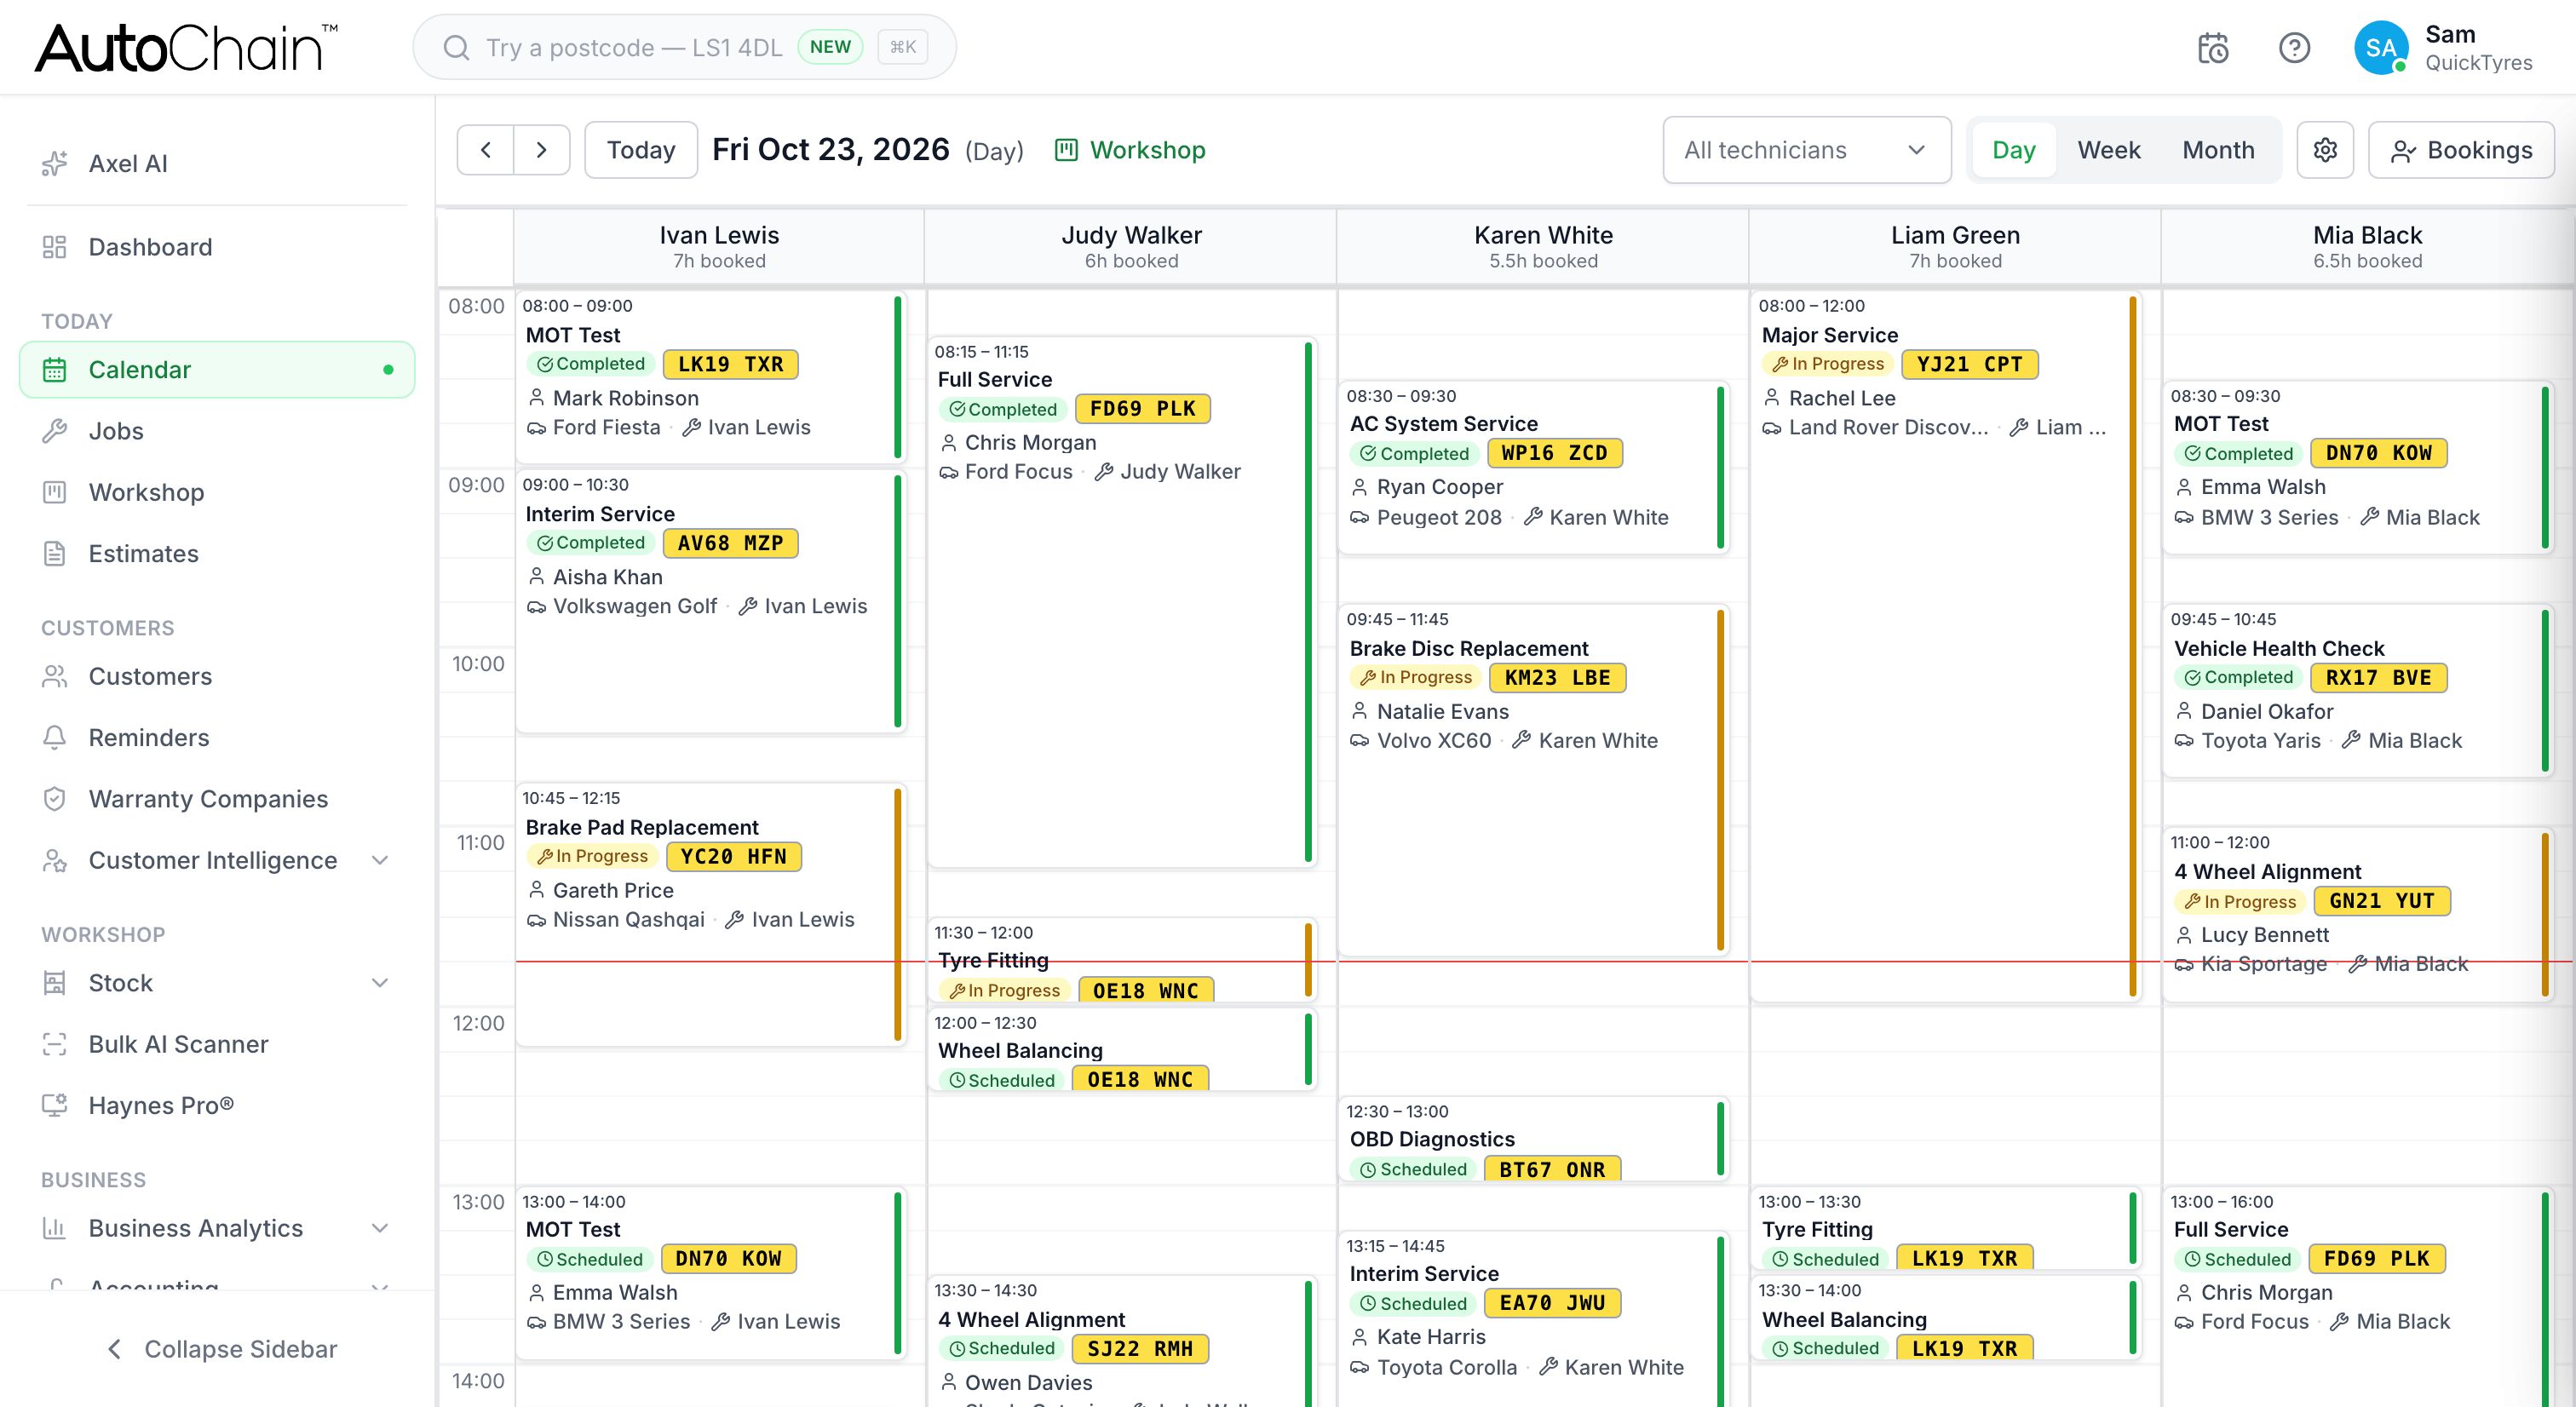Select Calendar in sidebar

(x=217, y=370)
